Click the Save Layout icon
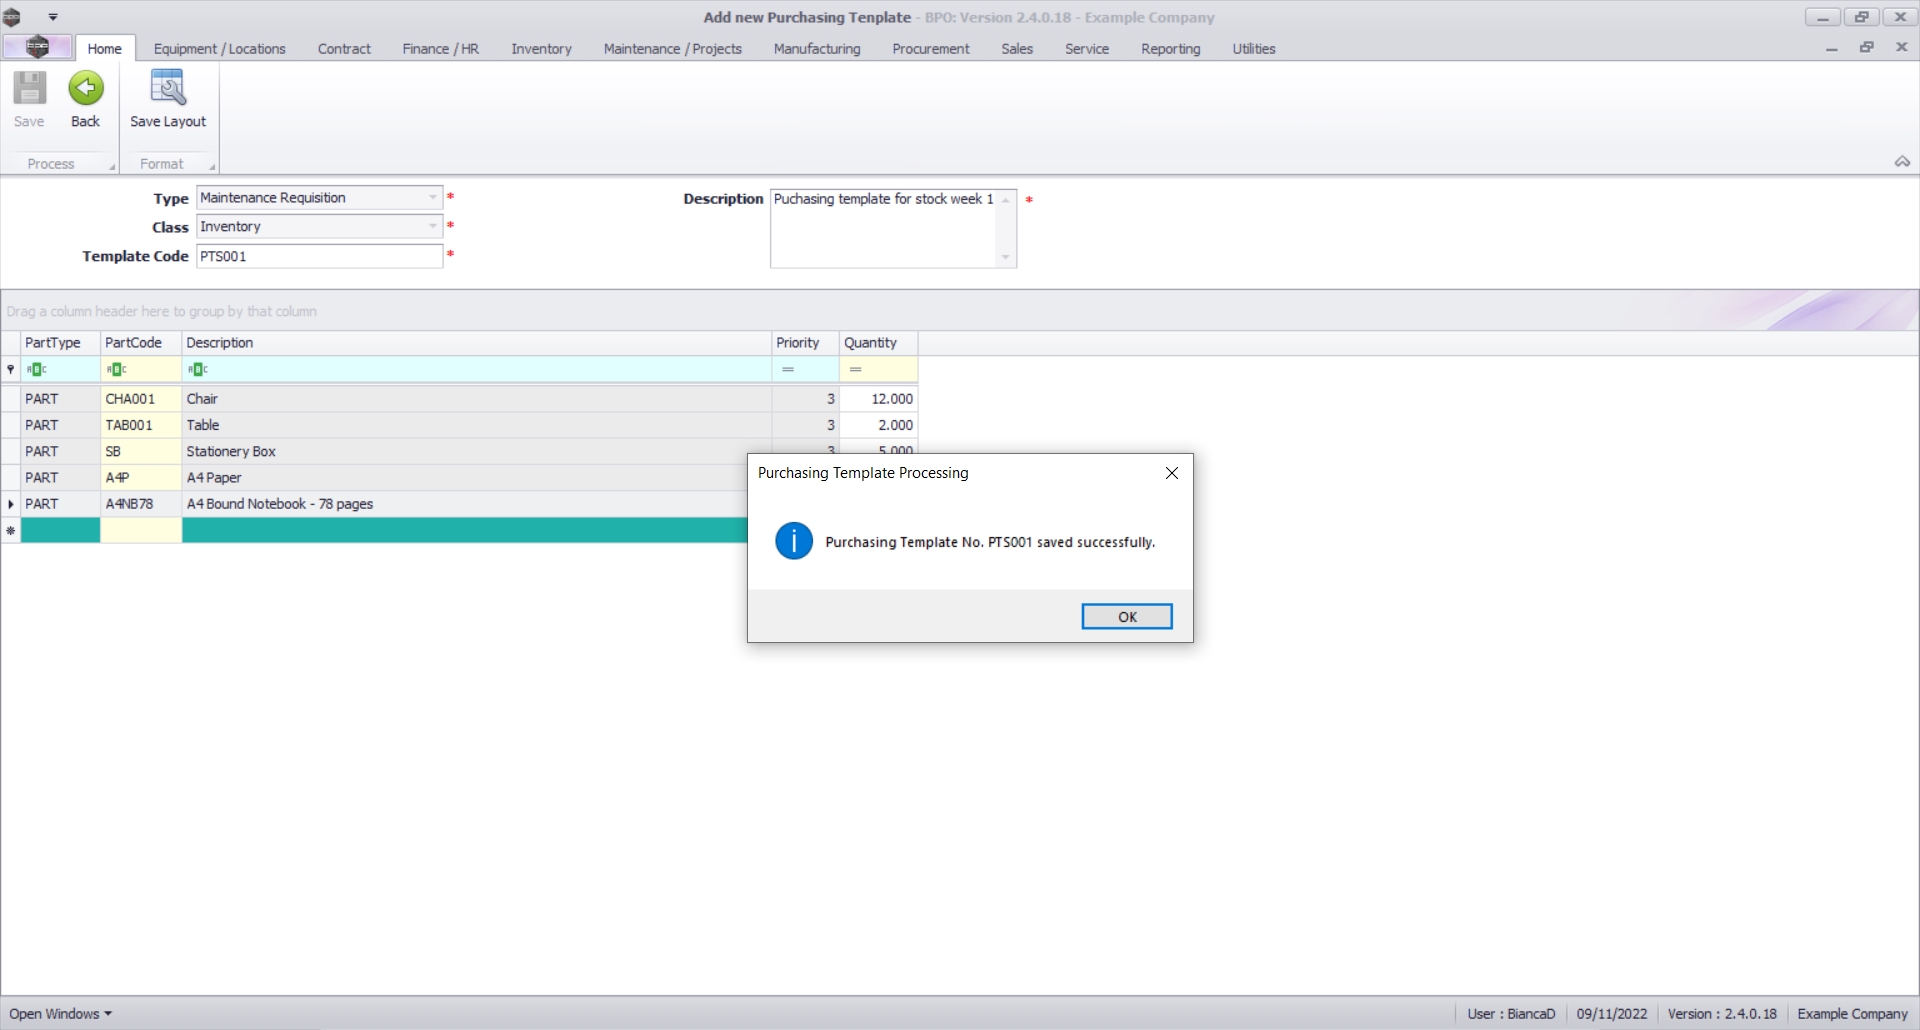This screenshot has width=1920, height=1030. pos(167,88)
